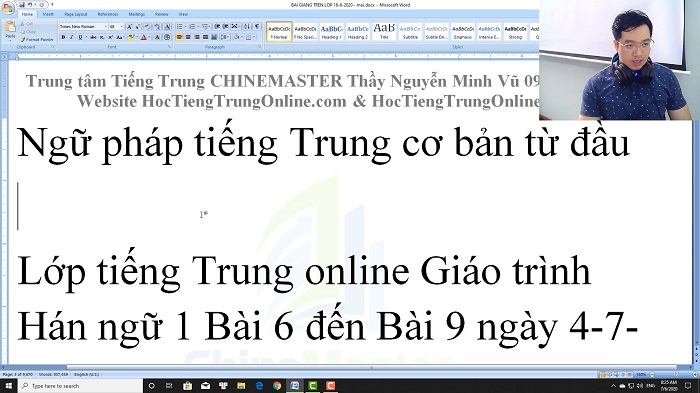The height and width of the screenshot is (393, 700).
Task: Select Align Text Right
Action: (x=197, y=38)
